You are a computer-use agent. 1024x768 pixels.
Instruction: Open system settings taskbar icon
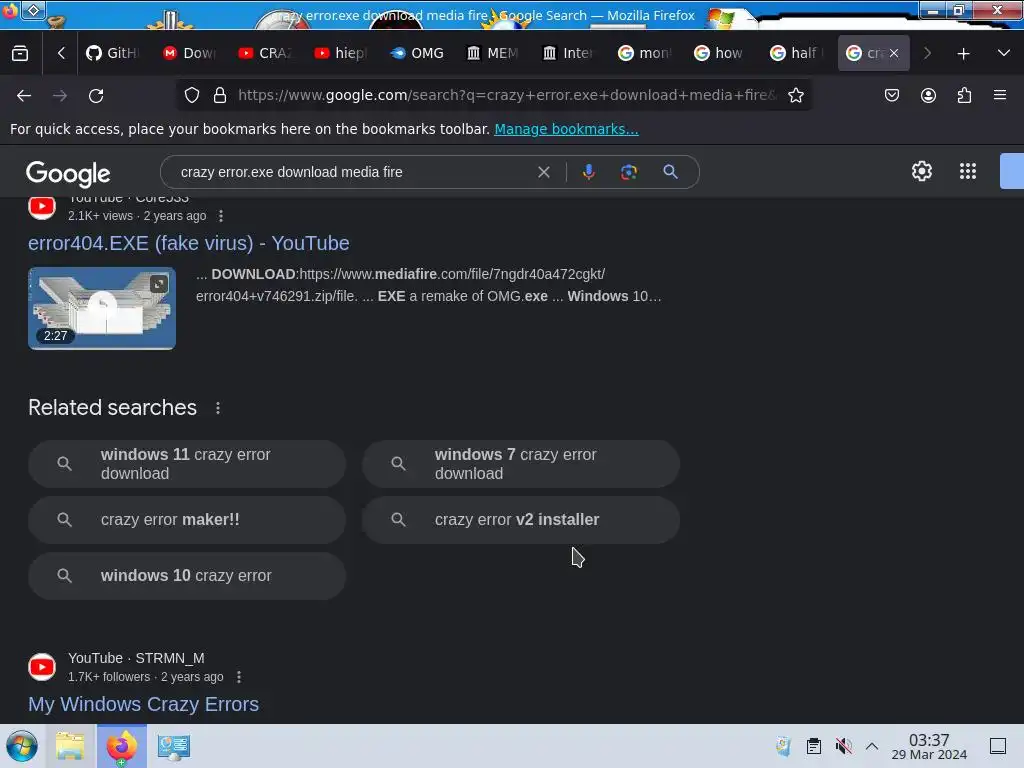(173, 746)
